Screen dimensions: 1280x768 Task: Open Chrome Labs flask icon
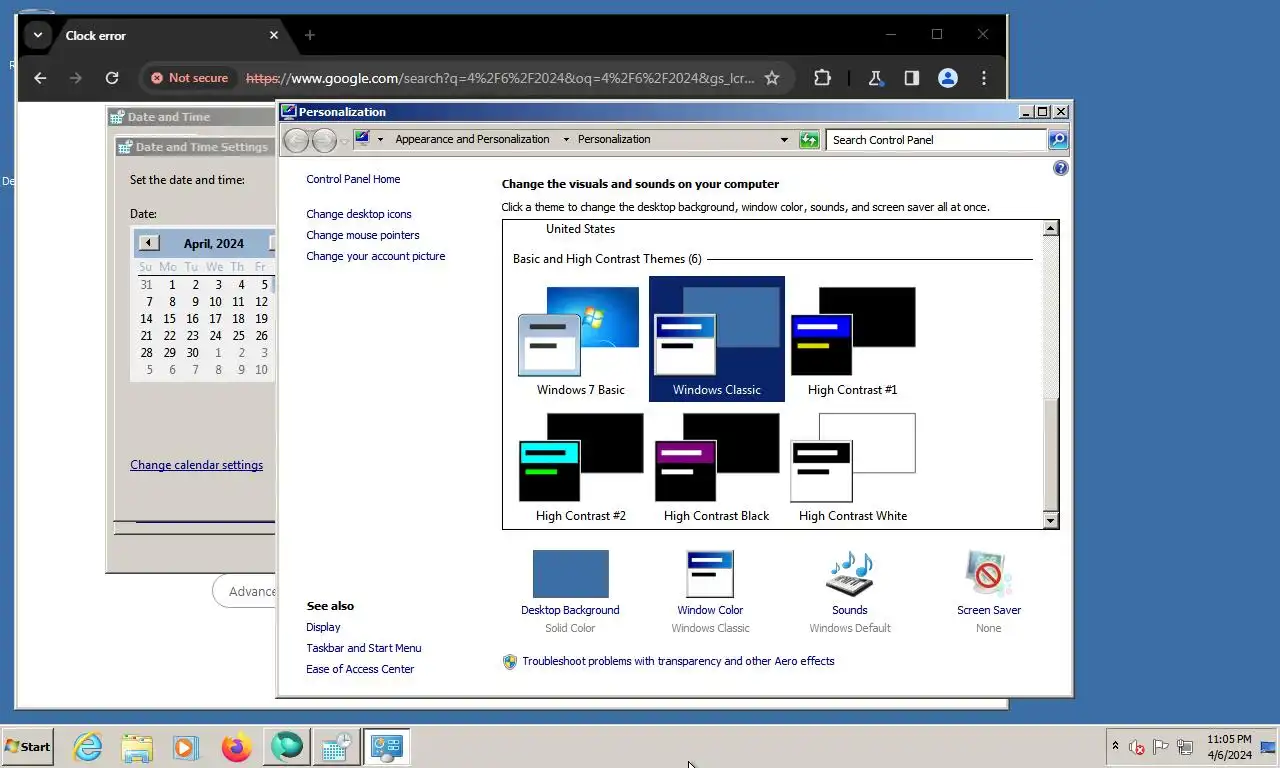point(875,78)
